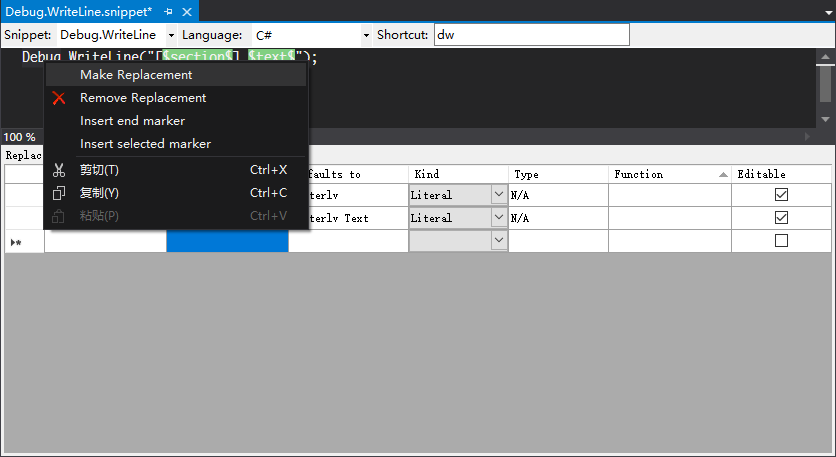Expand Kind dropdown in first row

click(x=498, y=195)
